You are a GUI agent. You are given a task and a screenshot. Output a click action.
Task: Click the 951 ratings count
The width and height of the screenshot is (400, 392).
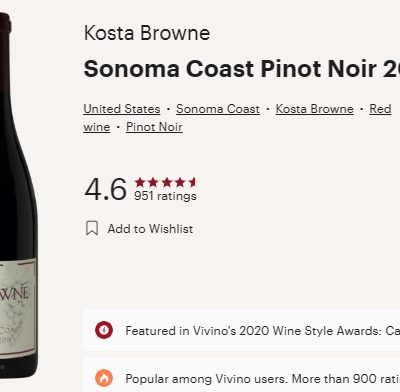165,196
